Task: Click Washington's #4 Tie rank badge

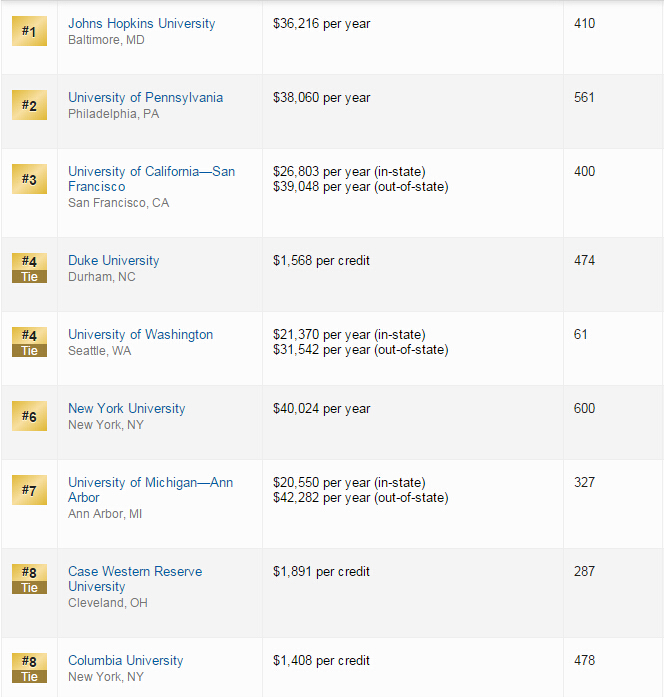Action: click(29, 342)
